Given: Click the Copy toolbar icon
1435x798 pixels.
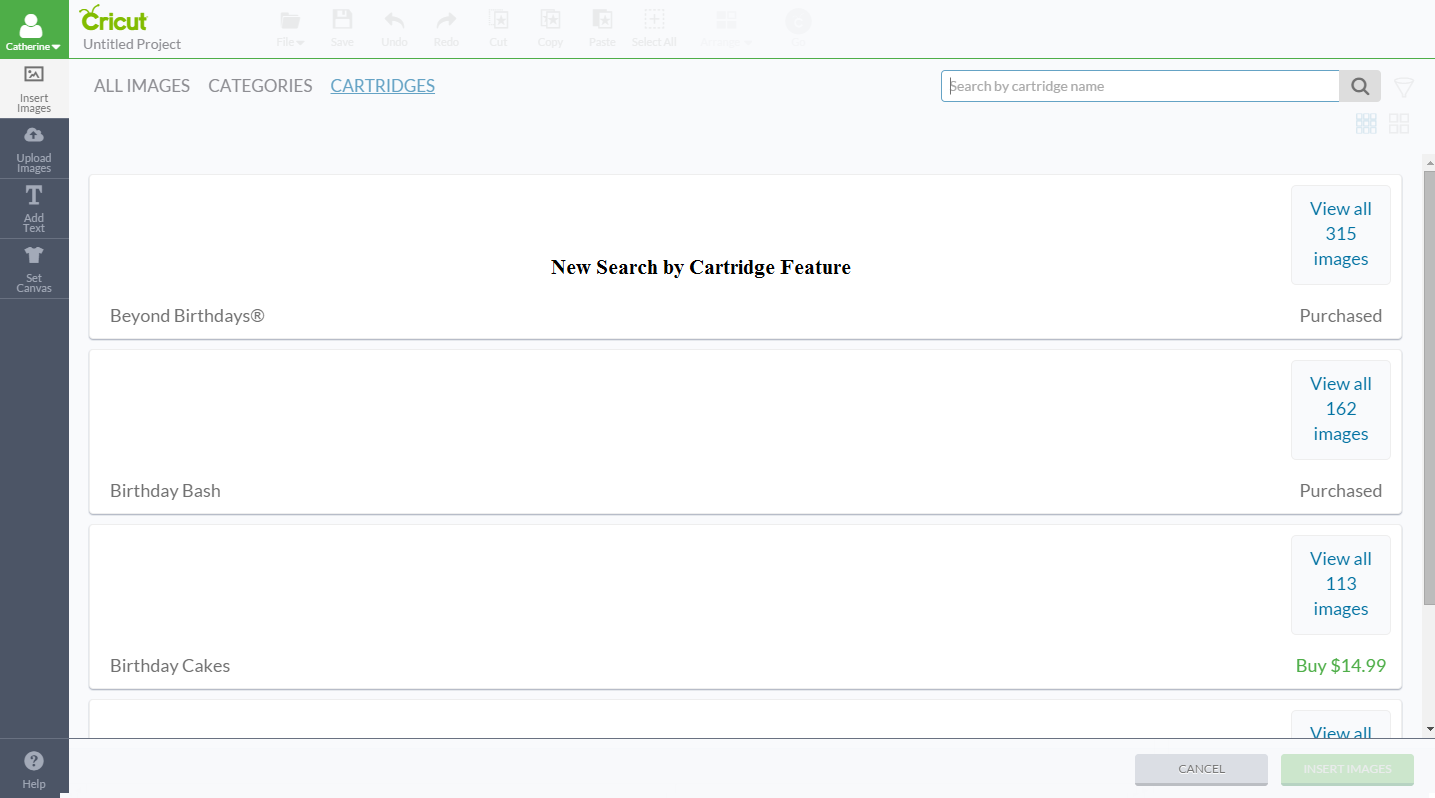Looking at the screenshot, I should click(550, 29).
